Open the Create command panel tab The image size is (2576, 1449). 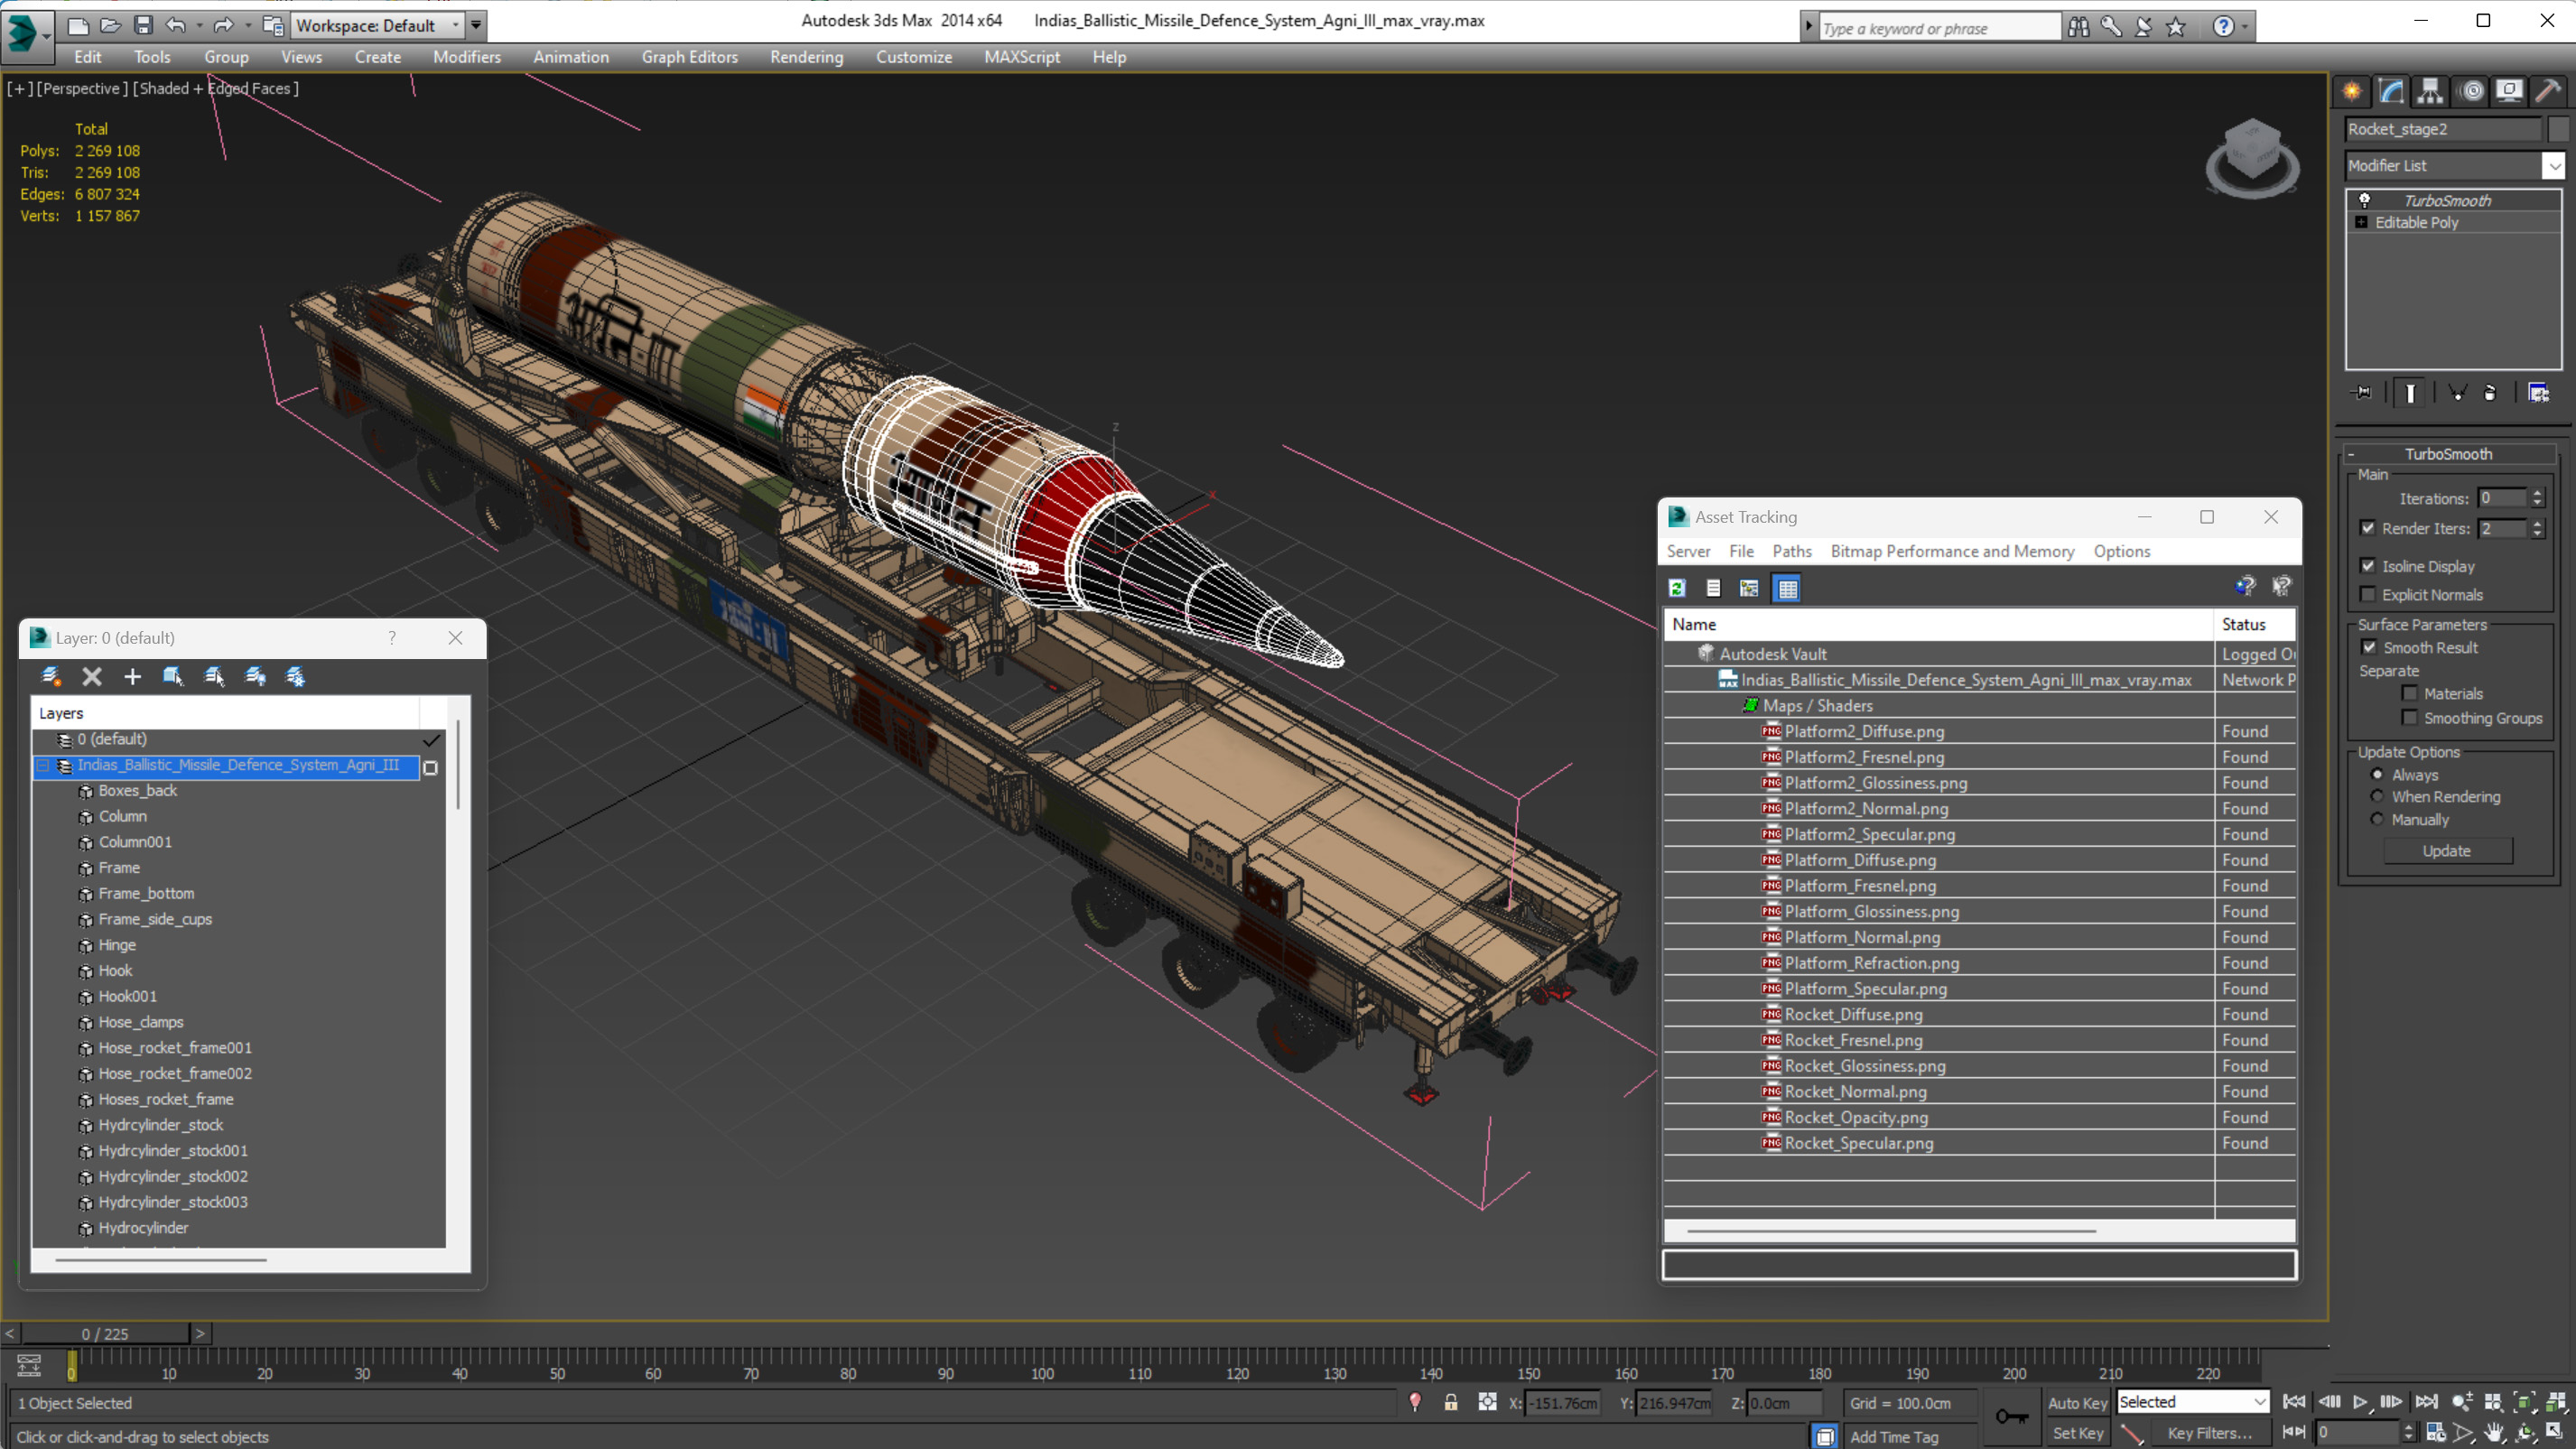pos(2352,91)
